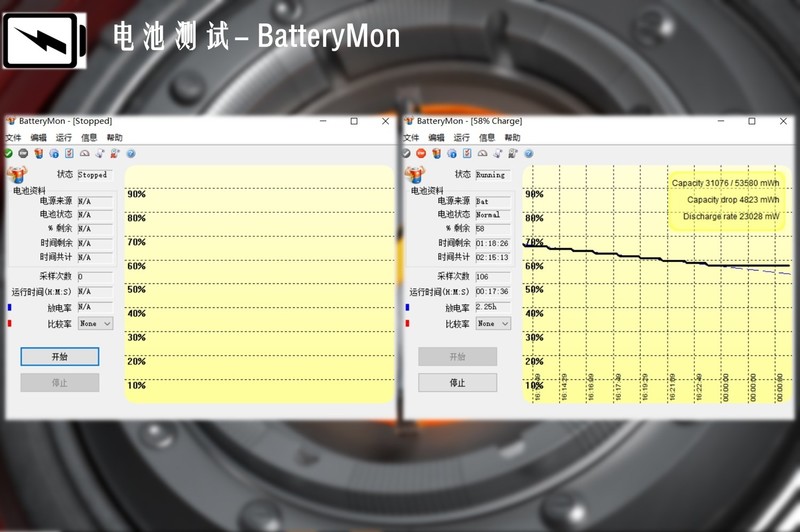Click 采样次数 field showing 106
This screenshot has width=800, height=532.
pyautogui.click(x=493, y=276)
